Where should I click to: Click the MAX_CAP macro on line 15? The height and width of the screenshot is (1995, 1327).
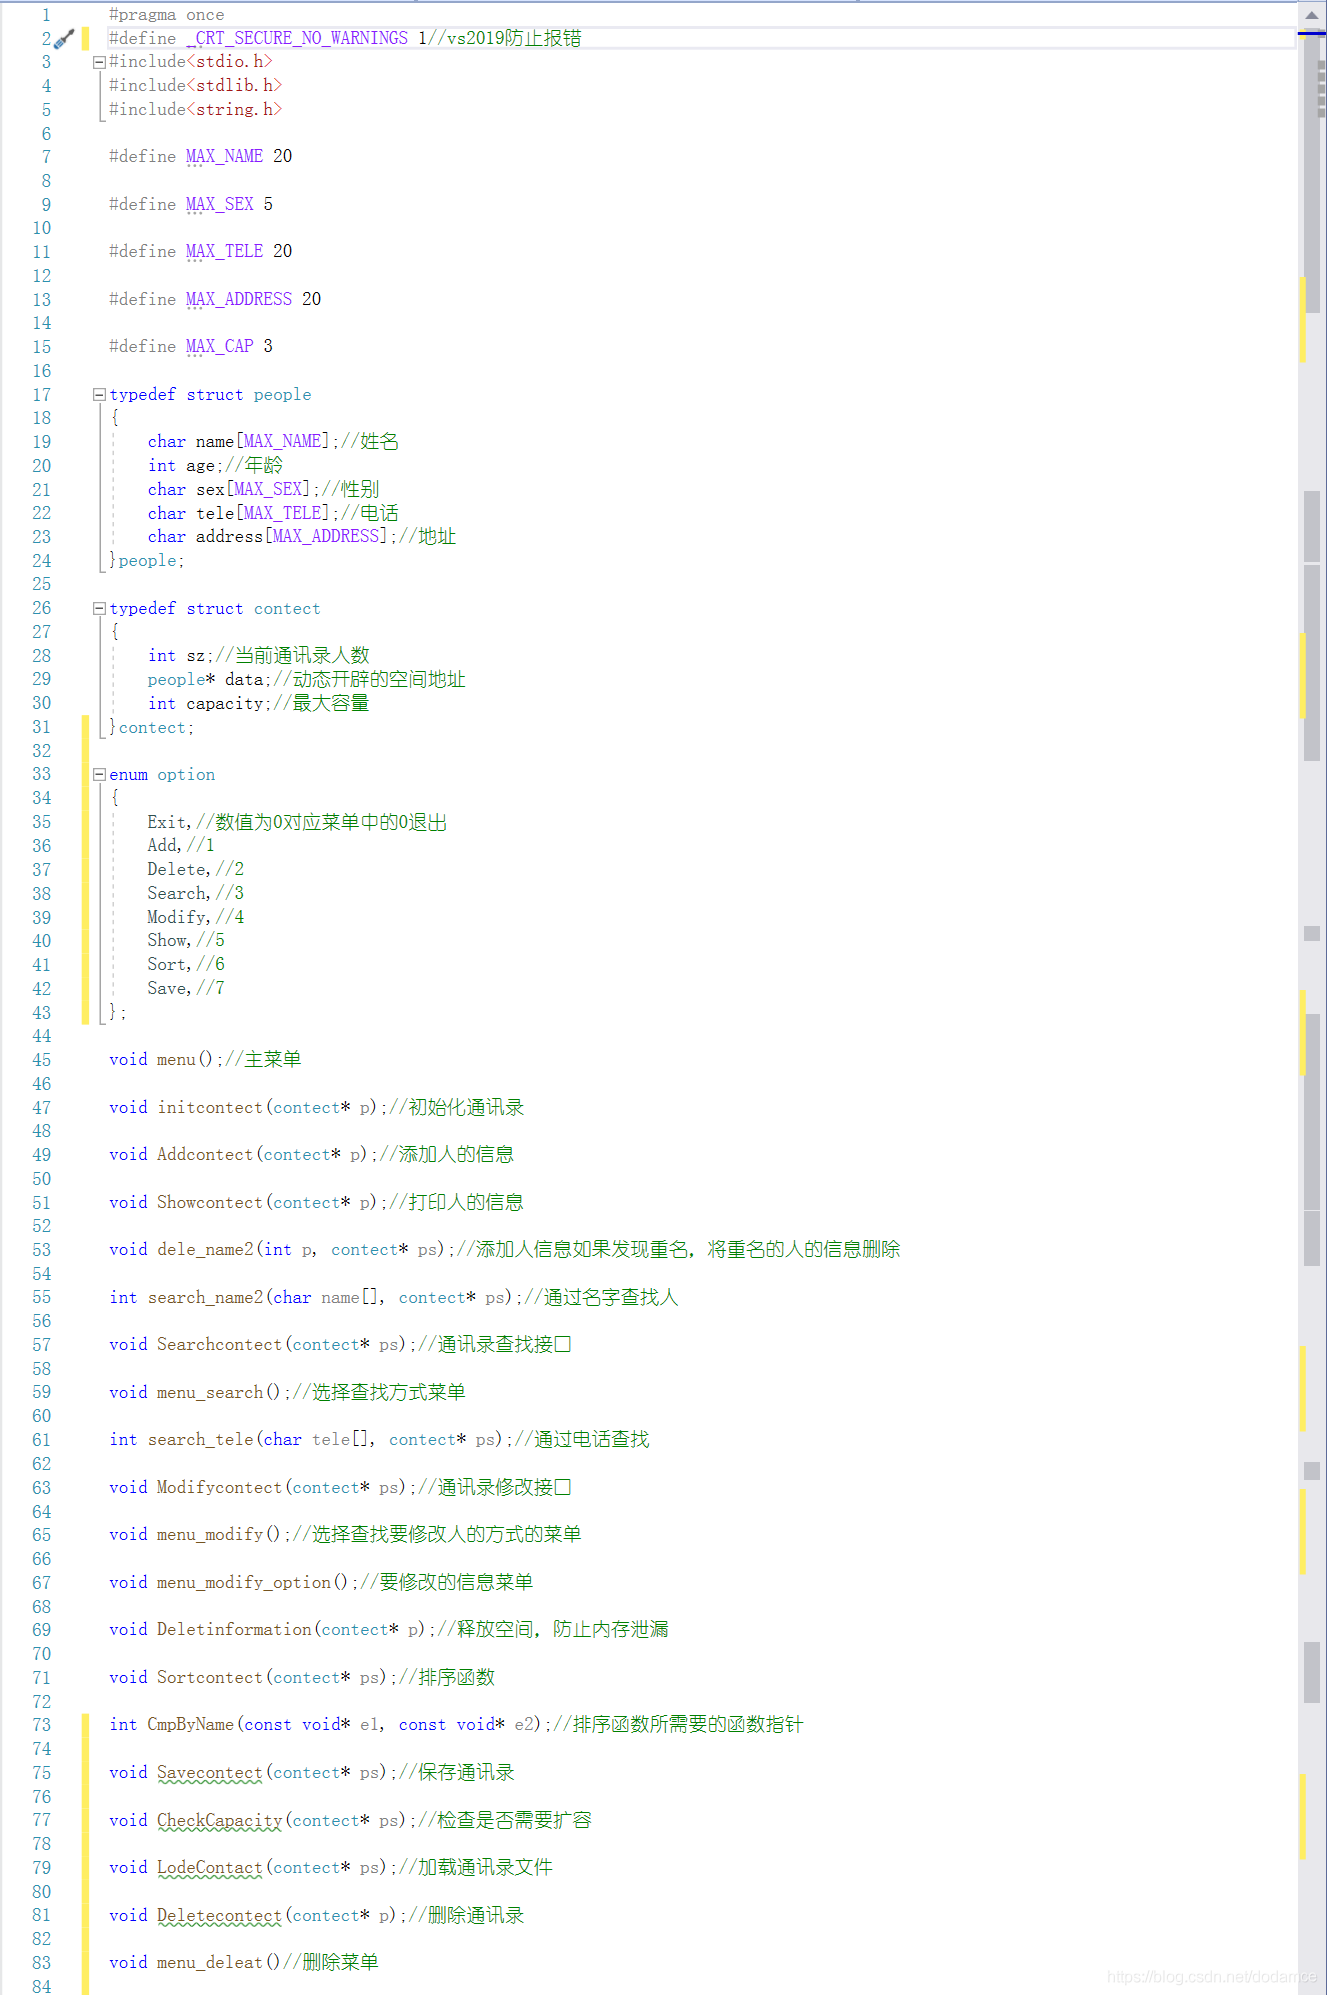coord(220,347)
